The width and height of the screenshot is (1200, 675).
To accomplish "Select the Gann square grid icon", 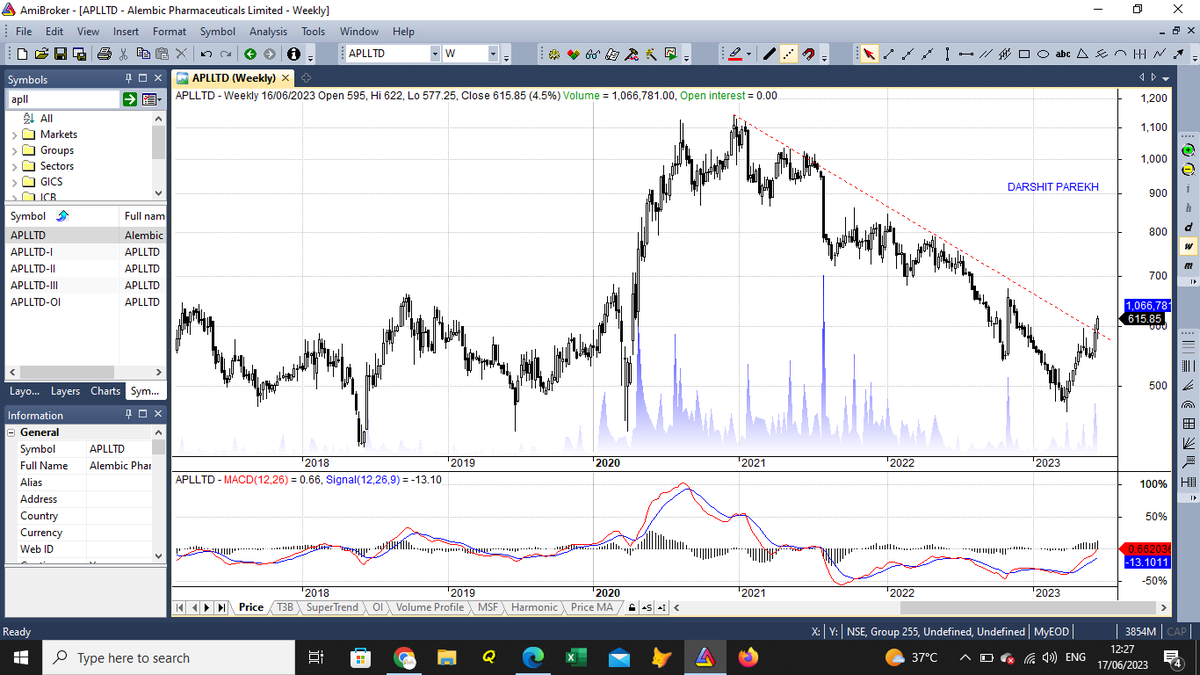I will pos(1189,423).
